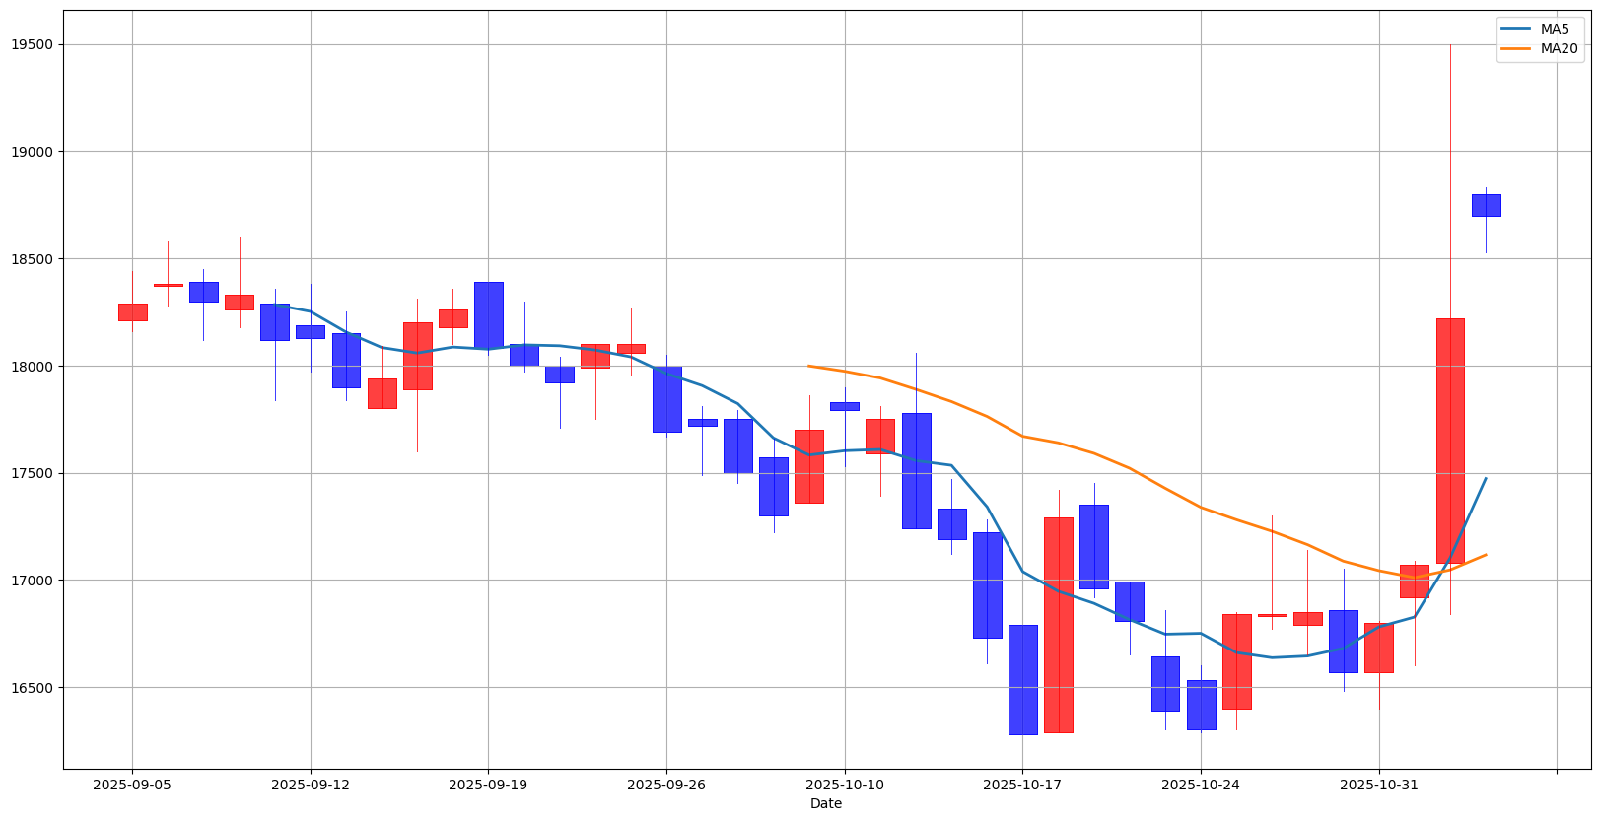The width and height of the screenshot is (1600, 821).
Task: Select the tallest red candle reaching 19500 wick
Action: point(1450,440)
